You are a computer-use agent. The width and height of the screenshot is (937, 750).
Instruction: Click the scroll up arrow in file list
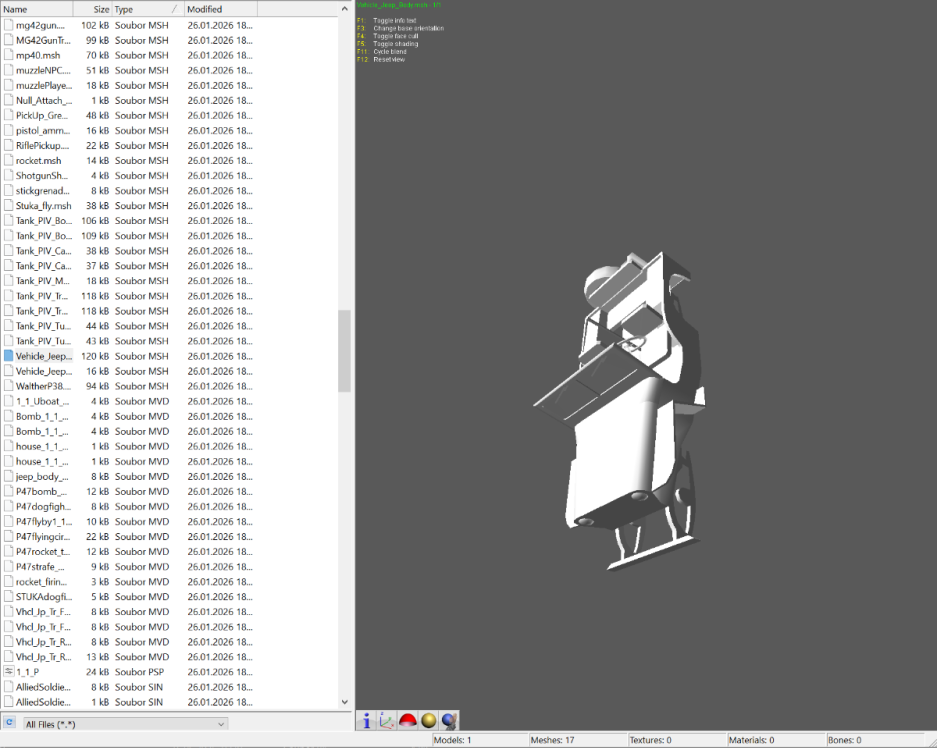pos(344,9)
